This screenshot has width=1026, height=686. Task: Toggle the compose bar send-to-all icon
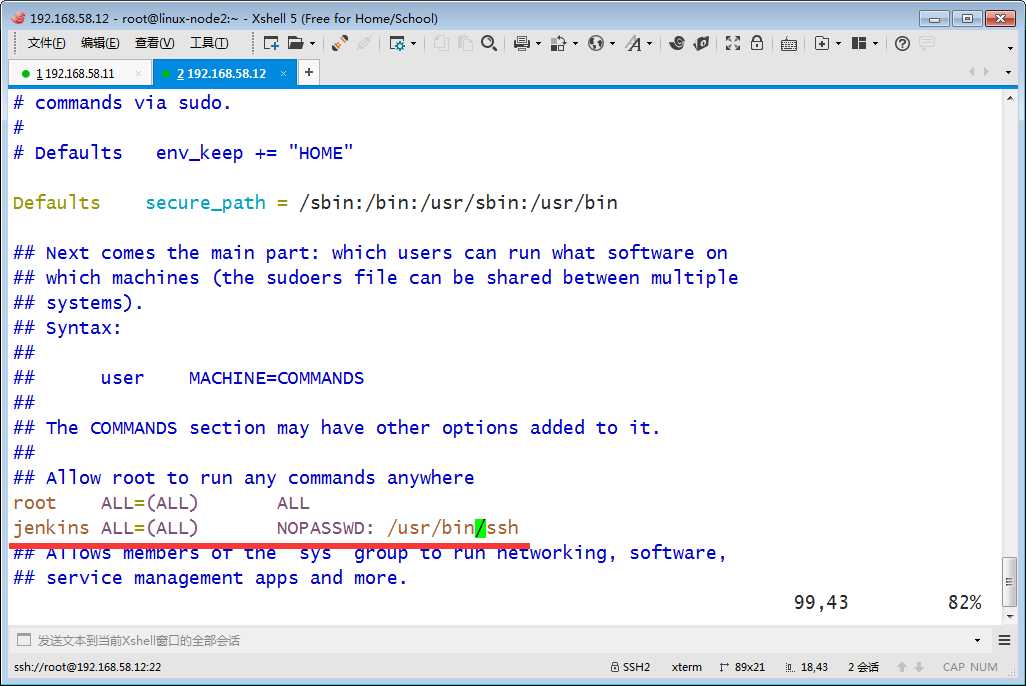24,640
